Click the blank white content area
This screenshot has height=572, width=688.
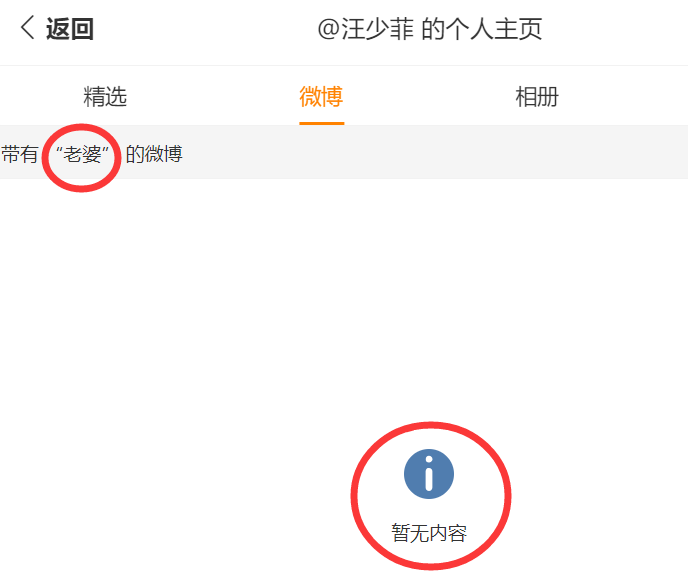point(344,298)
